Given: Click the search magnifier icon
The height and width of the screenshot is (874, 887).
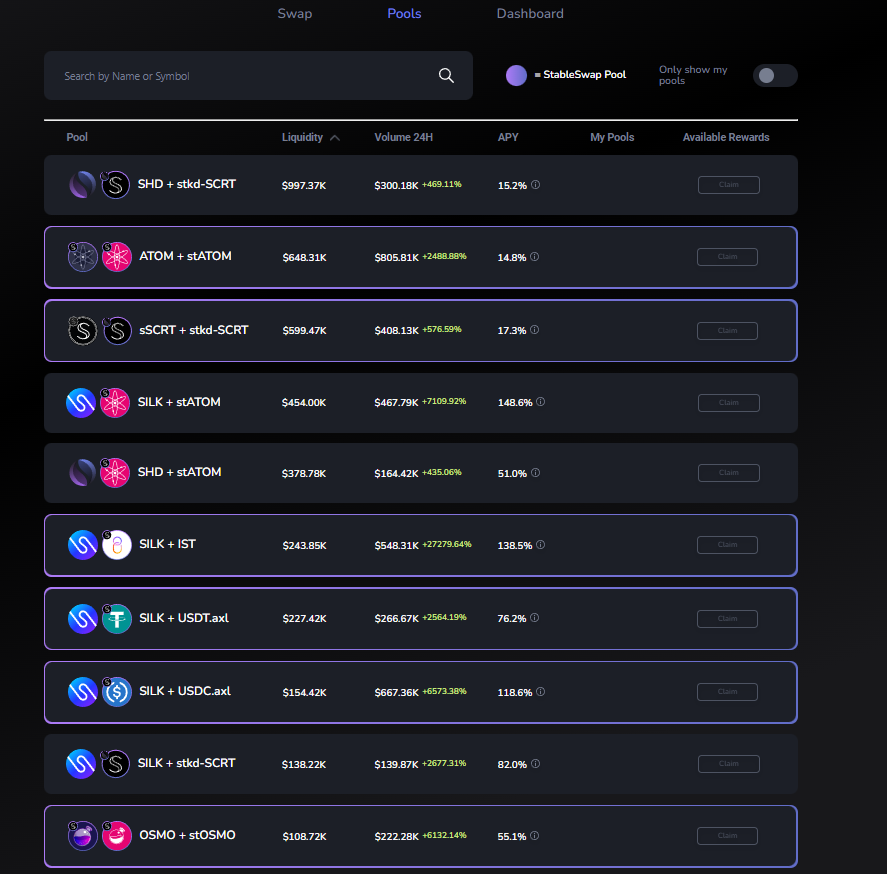Looking at the screenshot, I should [x=446, y=75].
